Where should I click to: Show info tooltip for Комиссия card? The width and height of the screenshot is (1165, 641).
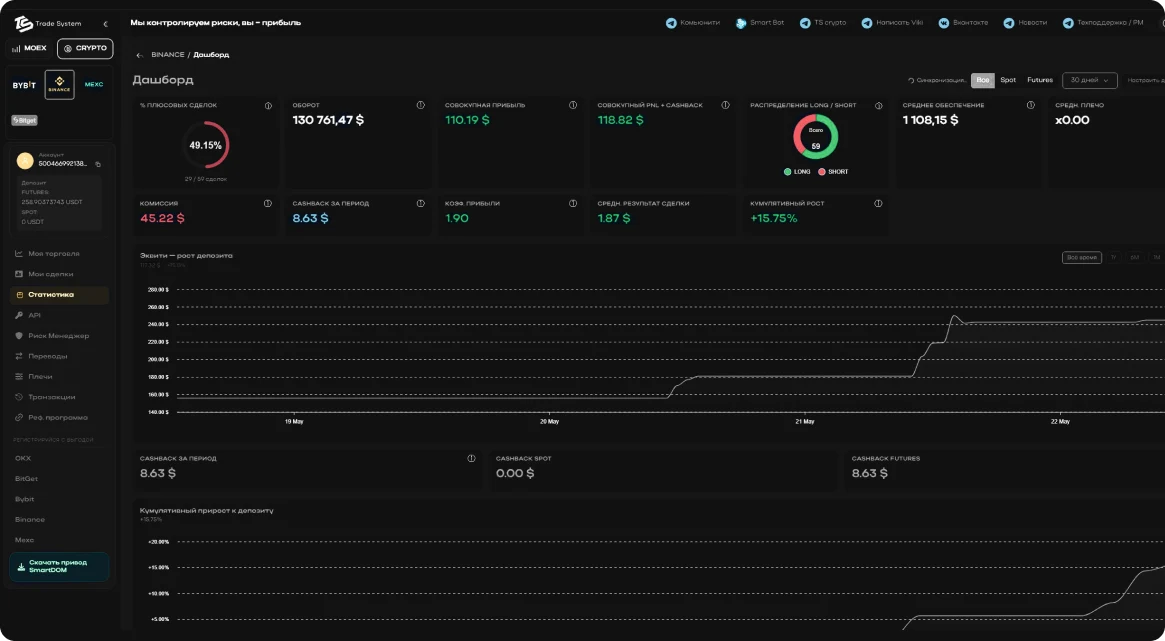[x=268, y=204]
